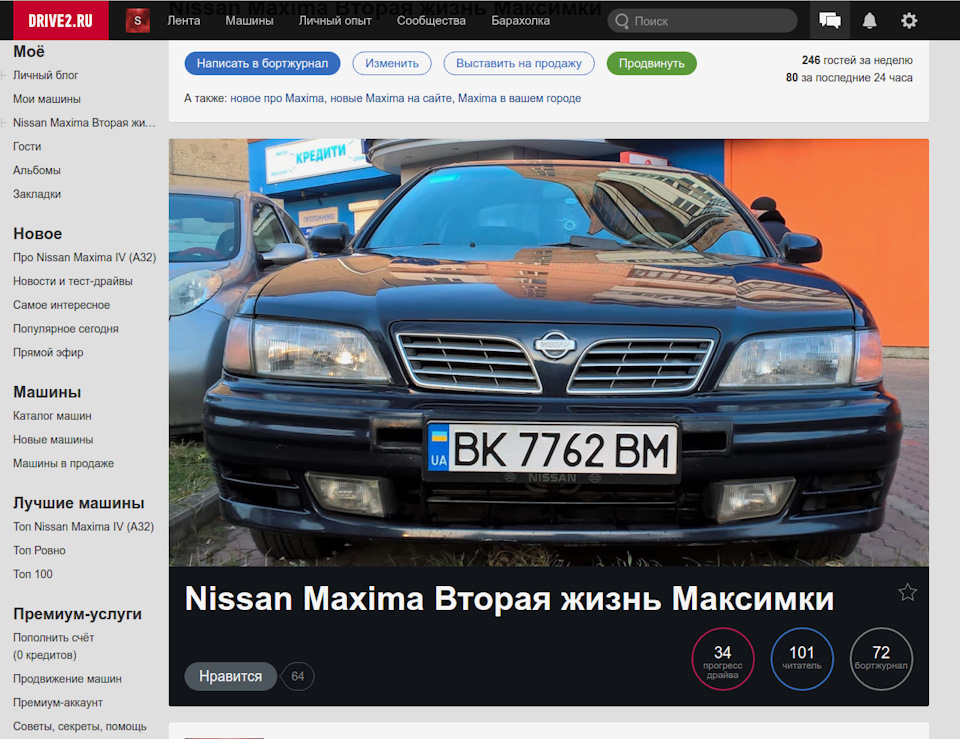Click 80 за последние 24 часа text
The height and width of the screenshot is (739, 960).
849,78
